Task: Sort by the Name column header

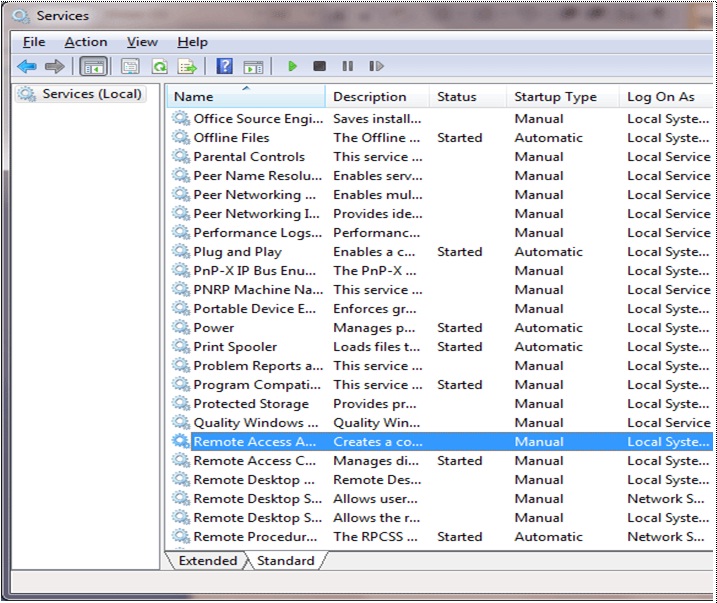Action: (x=246, y=96)
